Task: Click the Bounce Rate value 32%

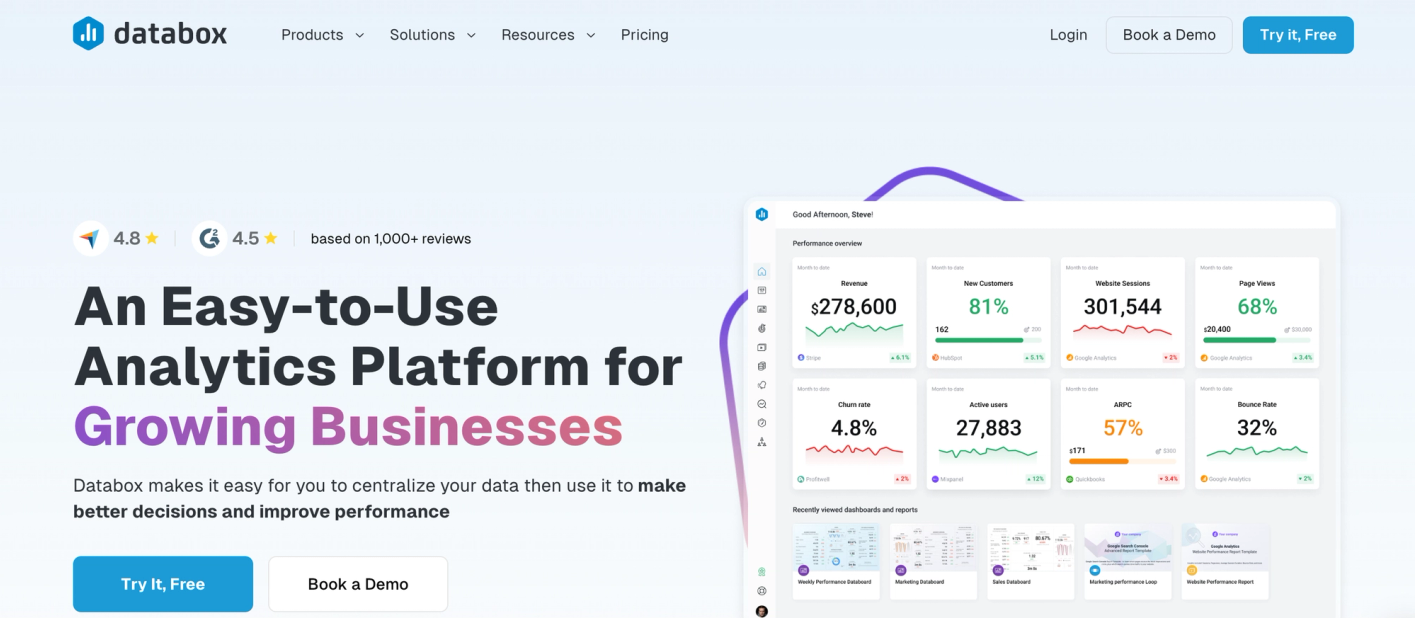Action: point(1257,428)
